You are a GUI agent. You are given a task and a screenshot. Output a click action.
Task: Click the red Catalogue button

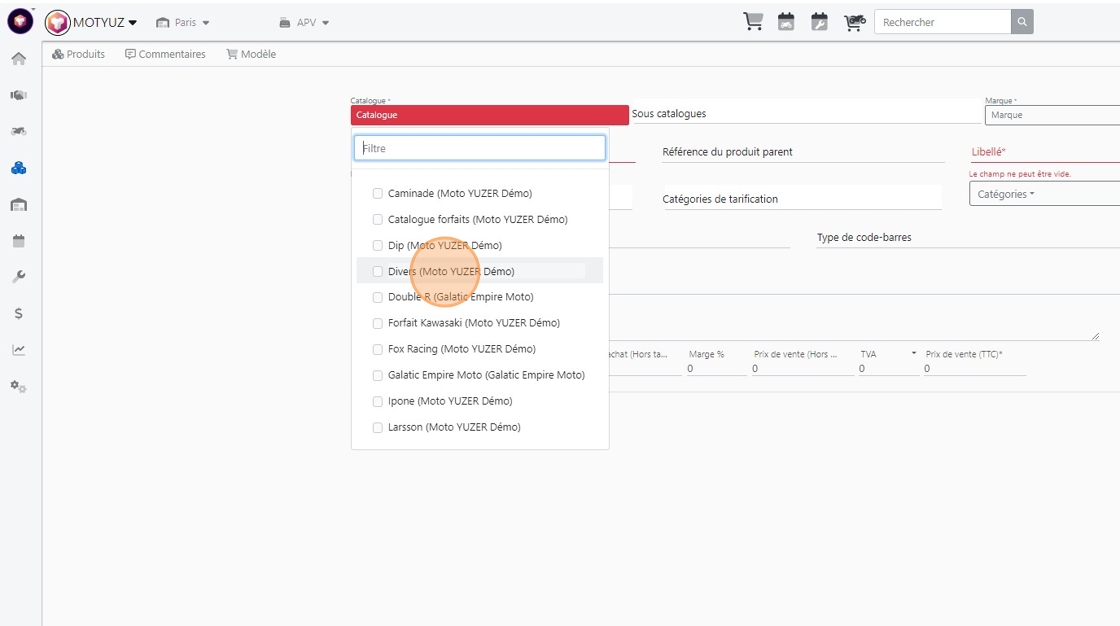click(x=489, y=115)
